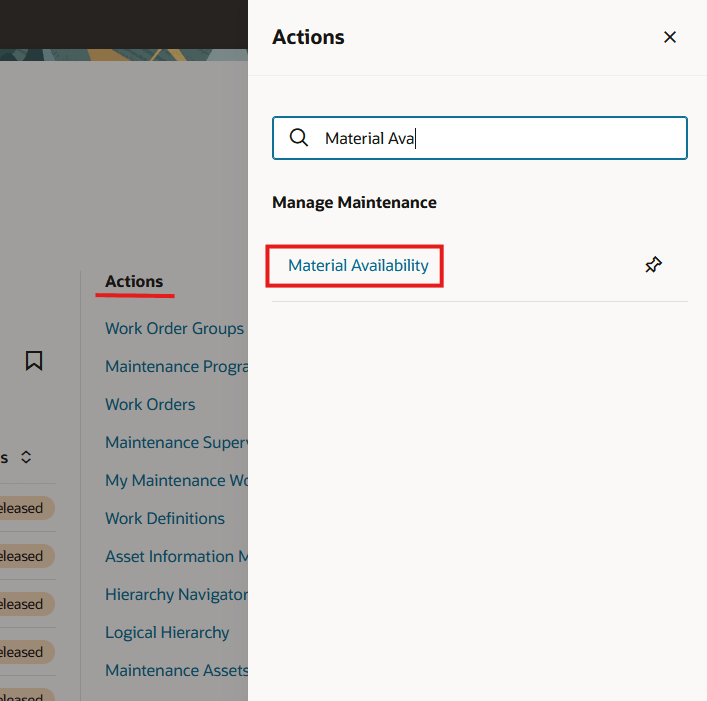Viewport: 707px width, 701px height.
Task: Open the Hierarchy Navigator link
Action: click(176, 595)
